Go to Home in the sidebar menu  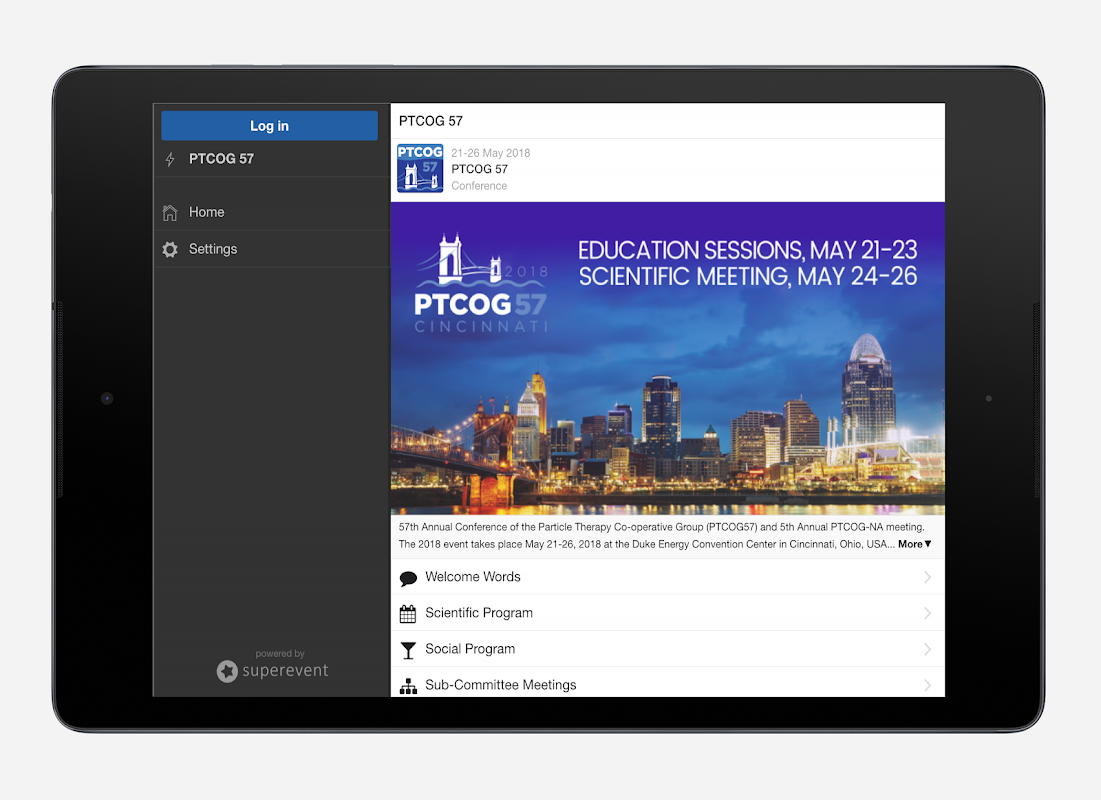[272, 212]
